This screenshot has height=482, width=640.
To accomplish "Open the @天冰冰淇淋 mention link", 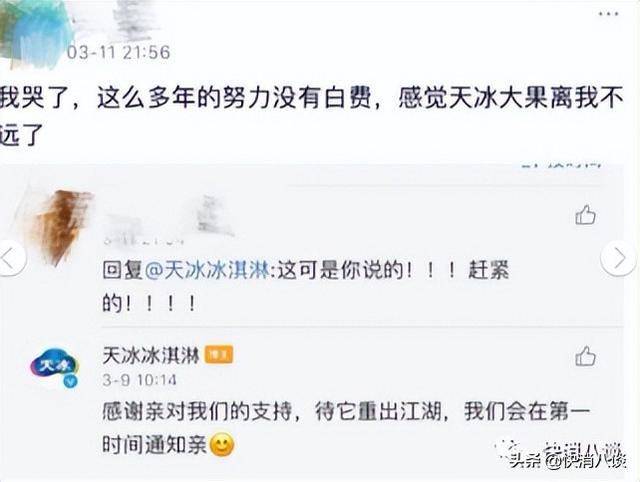I will (207, 270).
